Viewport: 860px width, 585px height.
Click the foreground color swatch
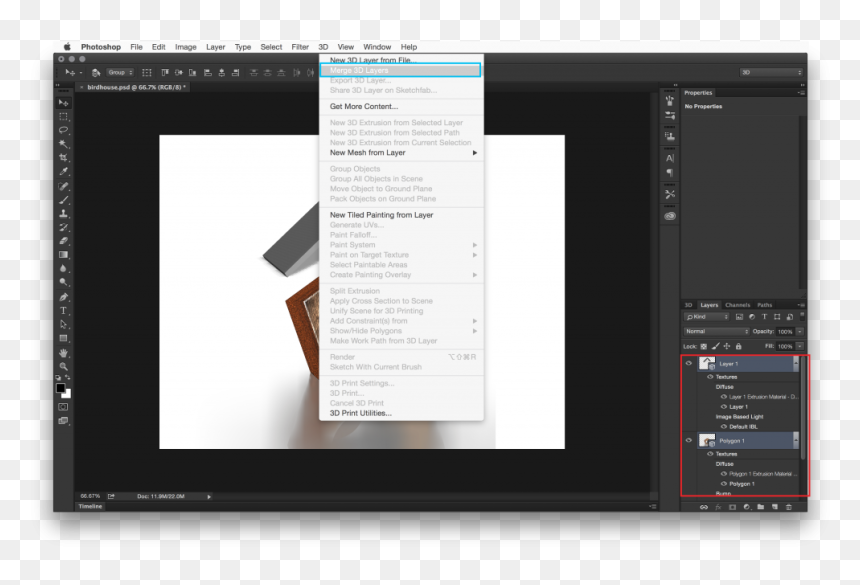coord(60,388)
